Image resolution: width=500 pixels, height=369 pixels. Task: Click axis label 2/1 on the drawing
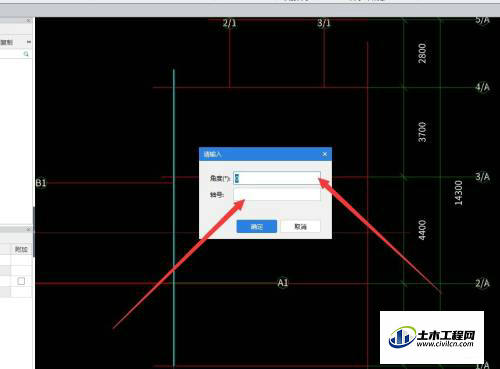coord(229,23)
